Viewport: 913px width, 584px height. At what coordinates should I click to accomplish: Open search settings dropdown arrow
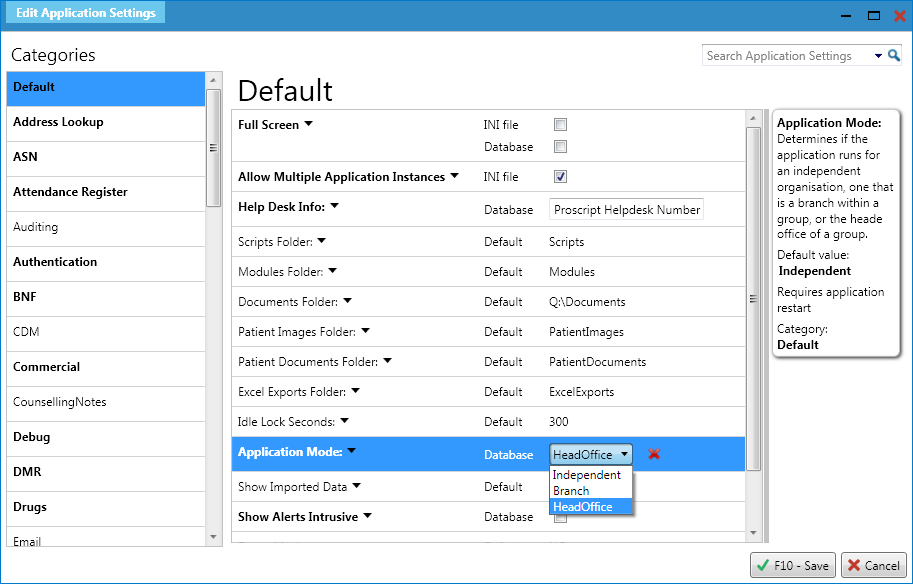coord(878,56)
